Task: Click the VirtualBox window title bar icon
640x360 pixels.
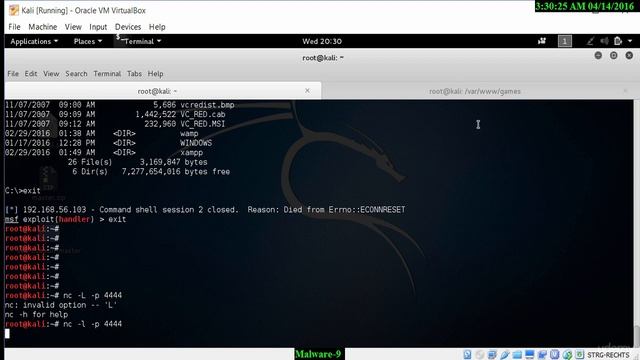Action: coord(14,10)
